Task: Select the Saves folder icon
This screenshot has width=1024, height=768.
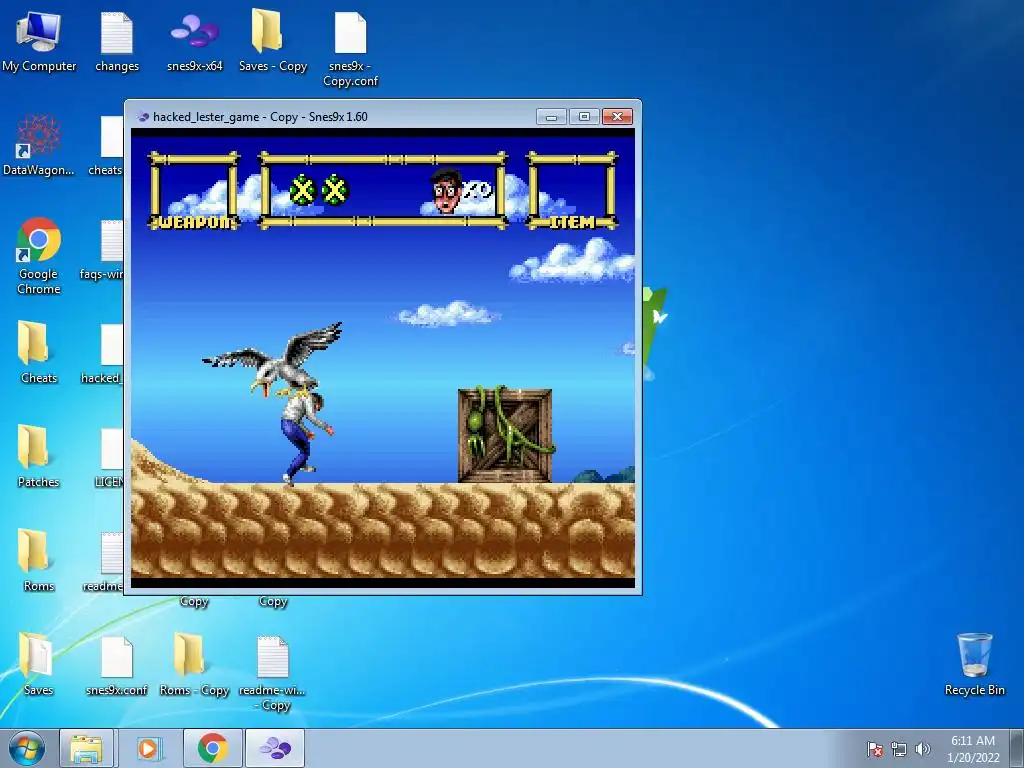Action: click(39, 664)
